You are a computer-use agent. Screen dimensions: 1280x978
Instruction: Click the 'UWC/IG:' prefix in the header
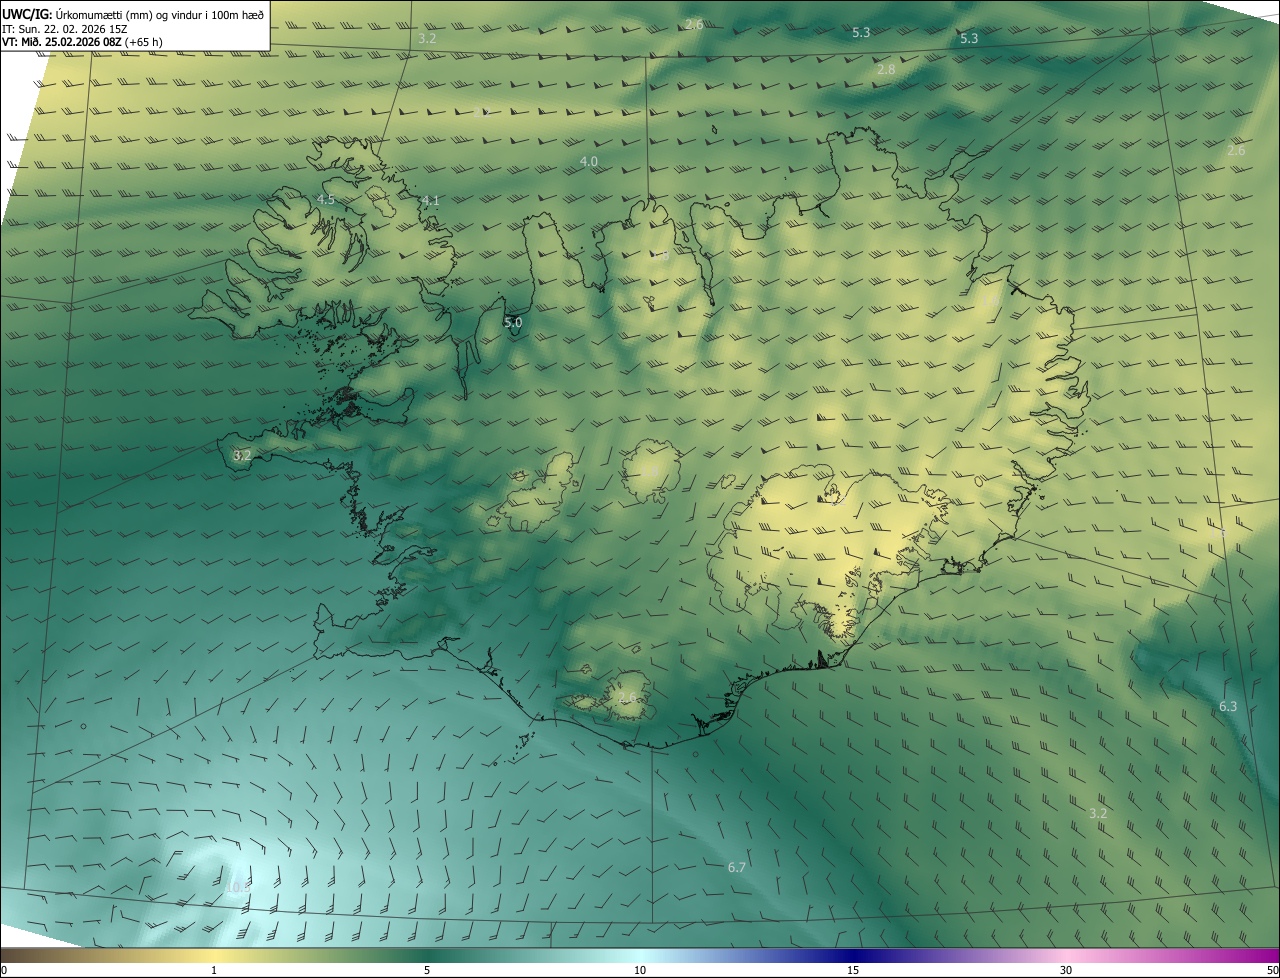point(27,13)
